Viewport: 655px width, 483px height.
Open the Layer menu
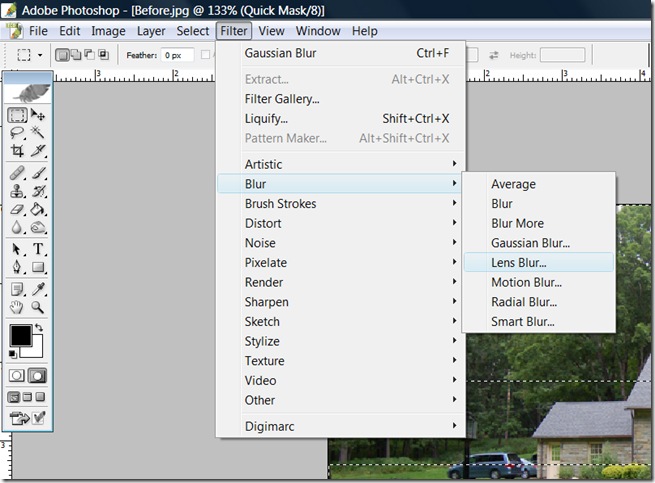point(151,31)
